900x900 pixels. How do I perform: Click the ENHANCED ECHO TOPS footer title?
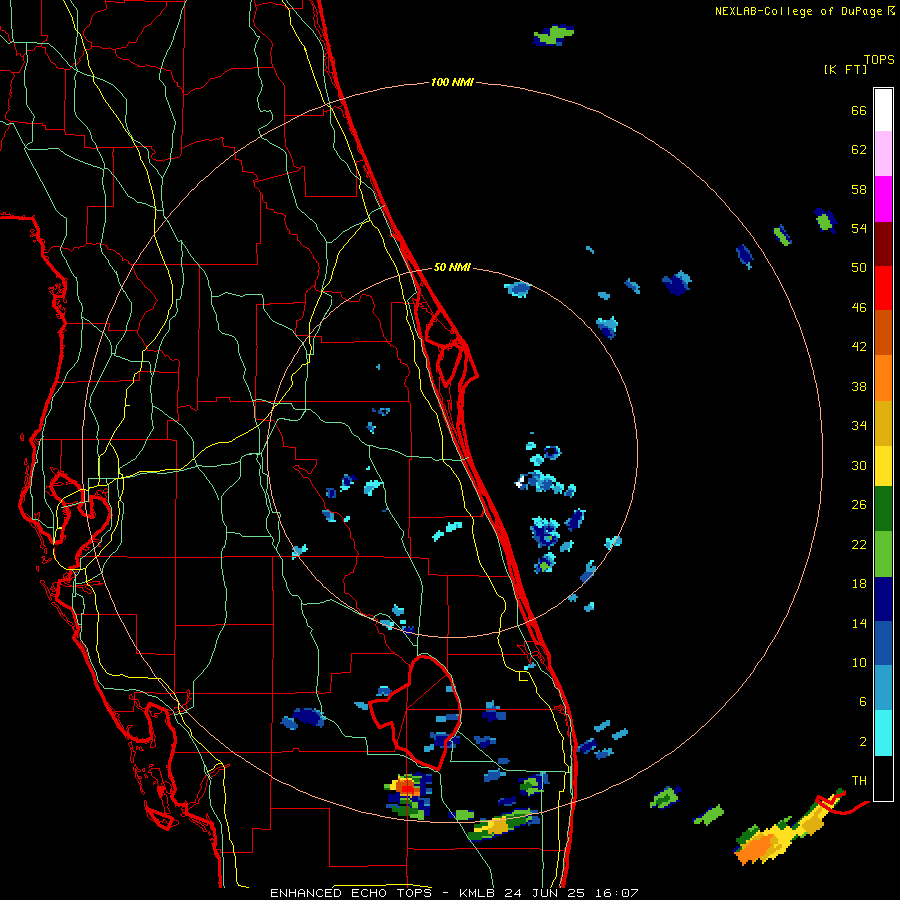350,893
